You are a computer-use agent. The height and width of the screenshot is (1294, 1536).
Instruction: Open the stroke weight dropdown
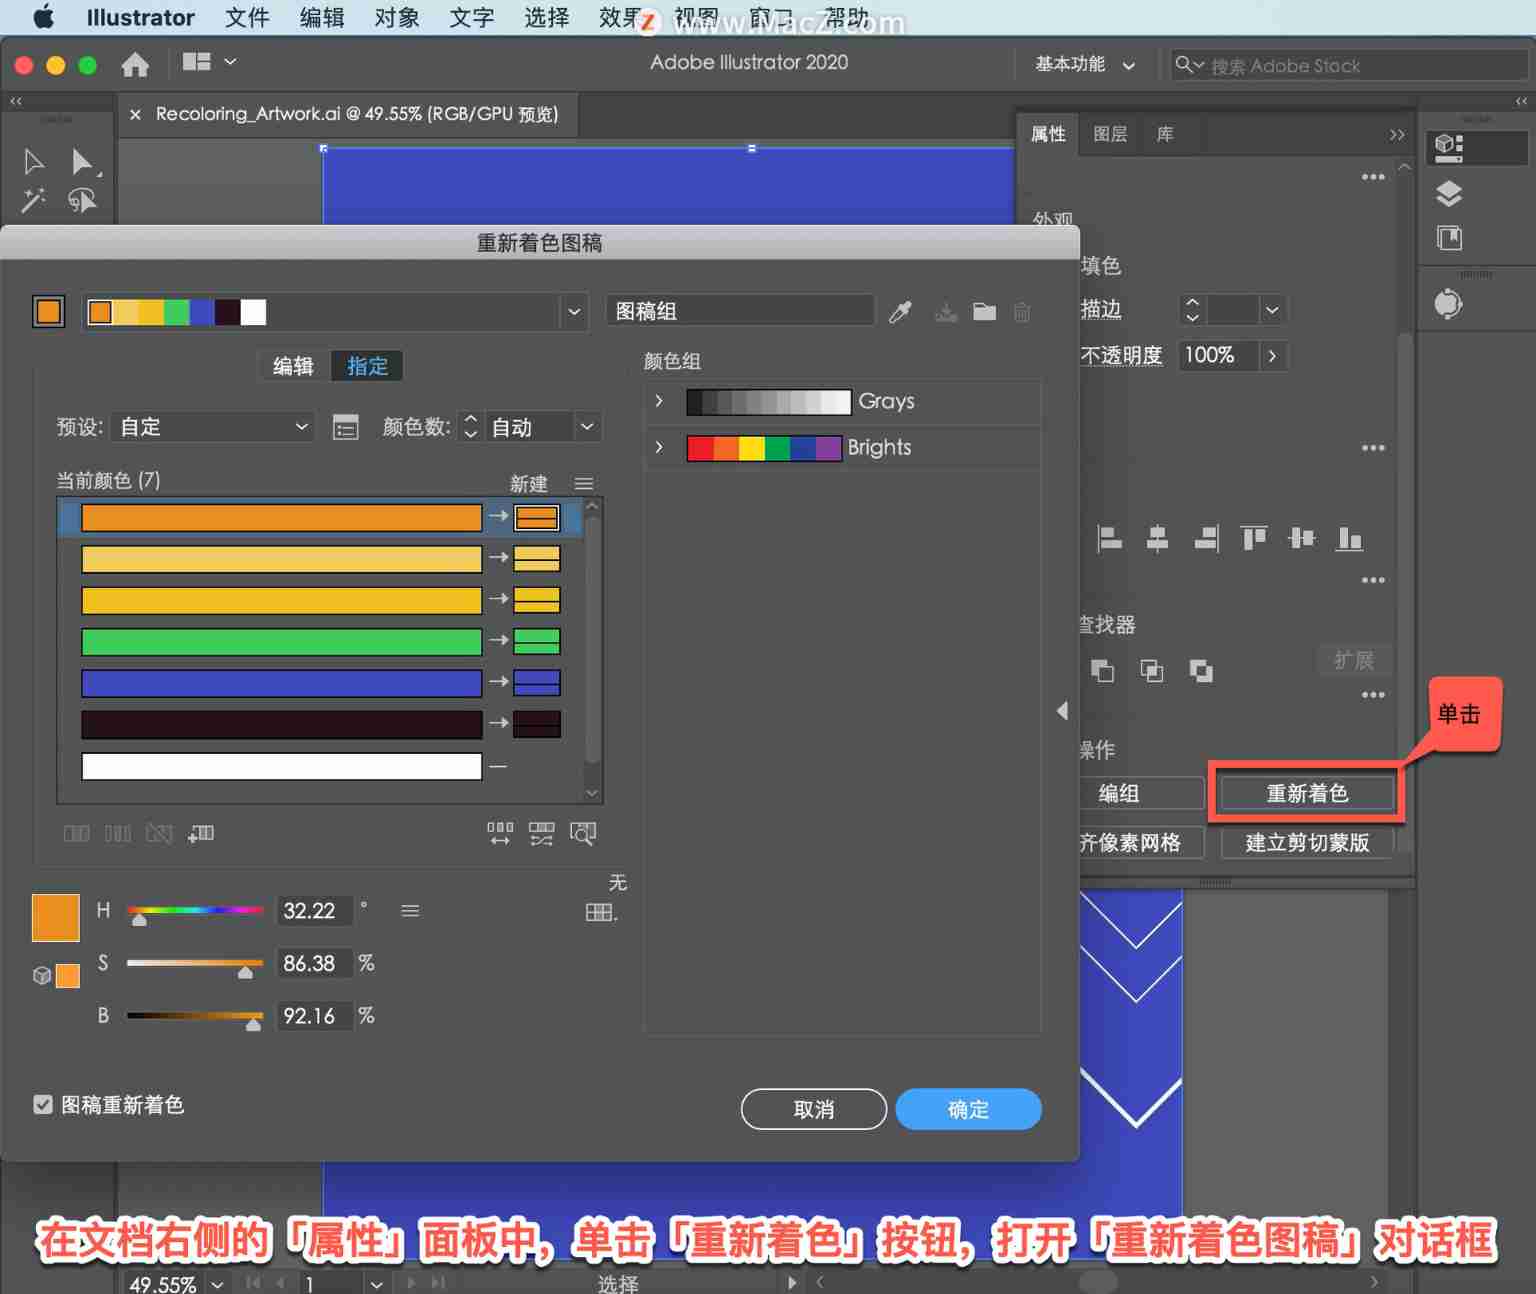1271,310
